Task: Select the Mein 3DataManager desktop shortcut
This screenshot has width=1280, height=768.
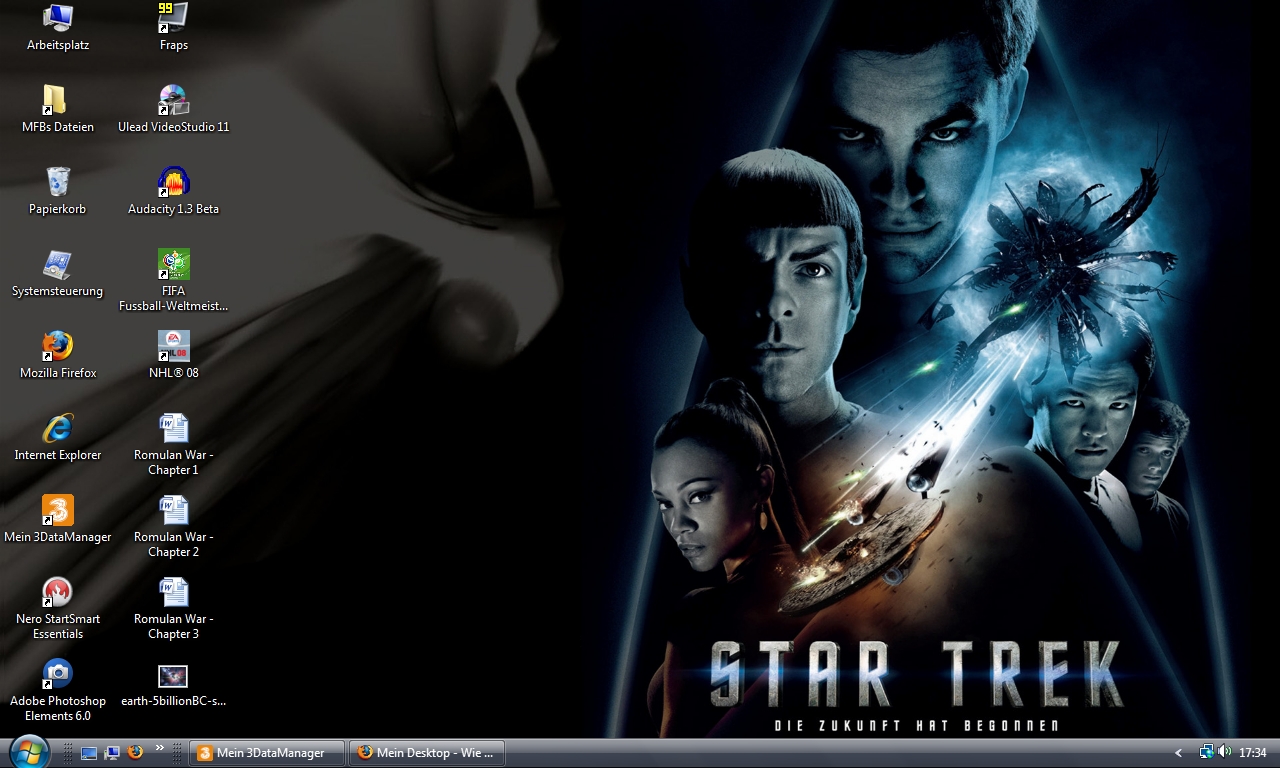Action: [x=58, y=510]
